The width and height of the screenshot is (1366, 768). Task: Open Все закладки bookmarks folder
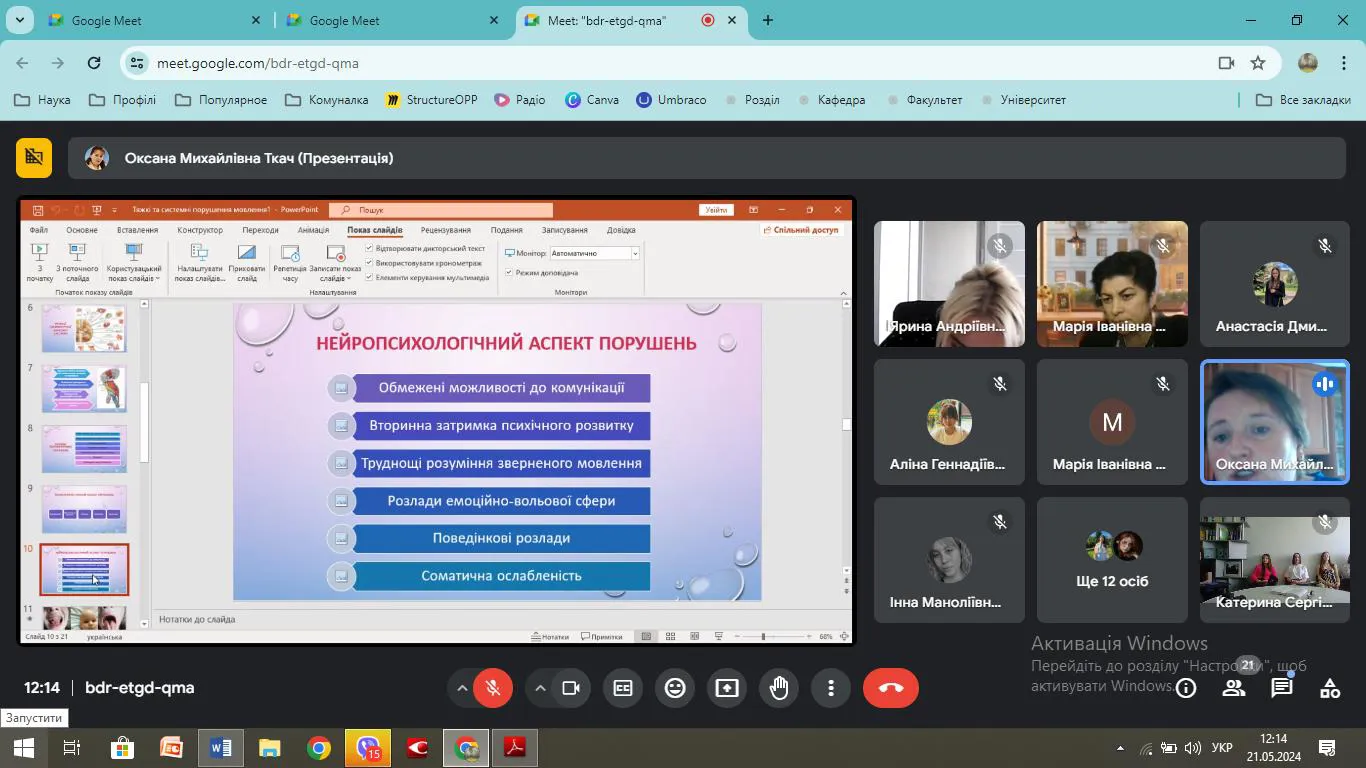coord(1303,100)
